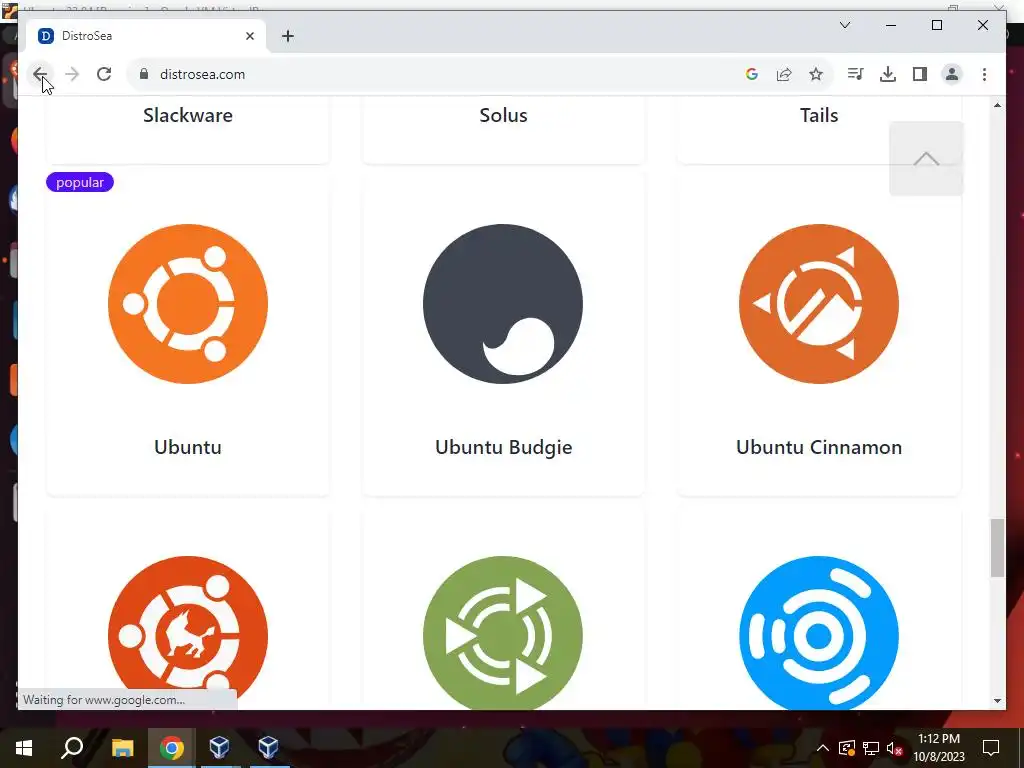
Task: Open the media control icon in toolbar
Action: (x=856, y=74)
